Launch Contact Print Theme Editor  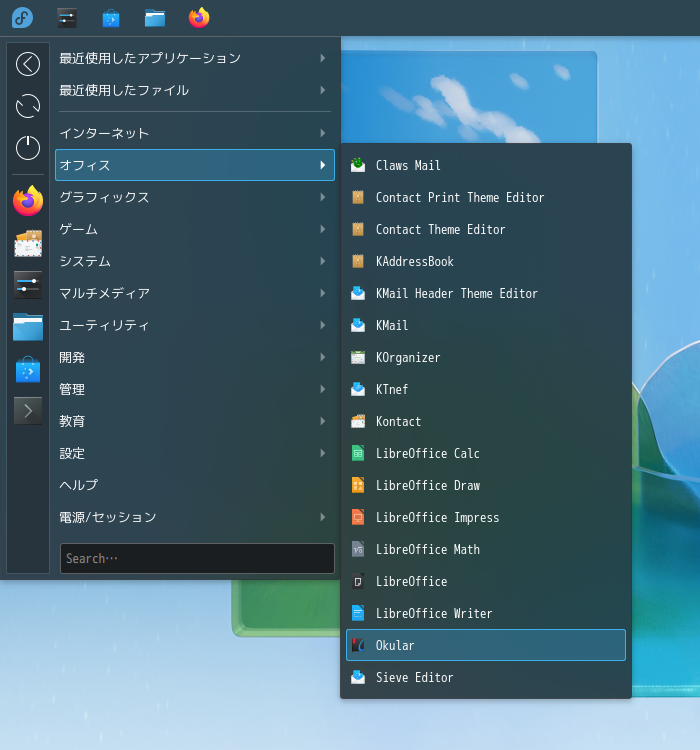point(486,198)
